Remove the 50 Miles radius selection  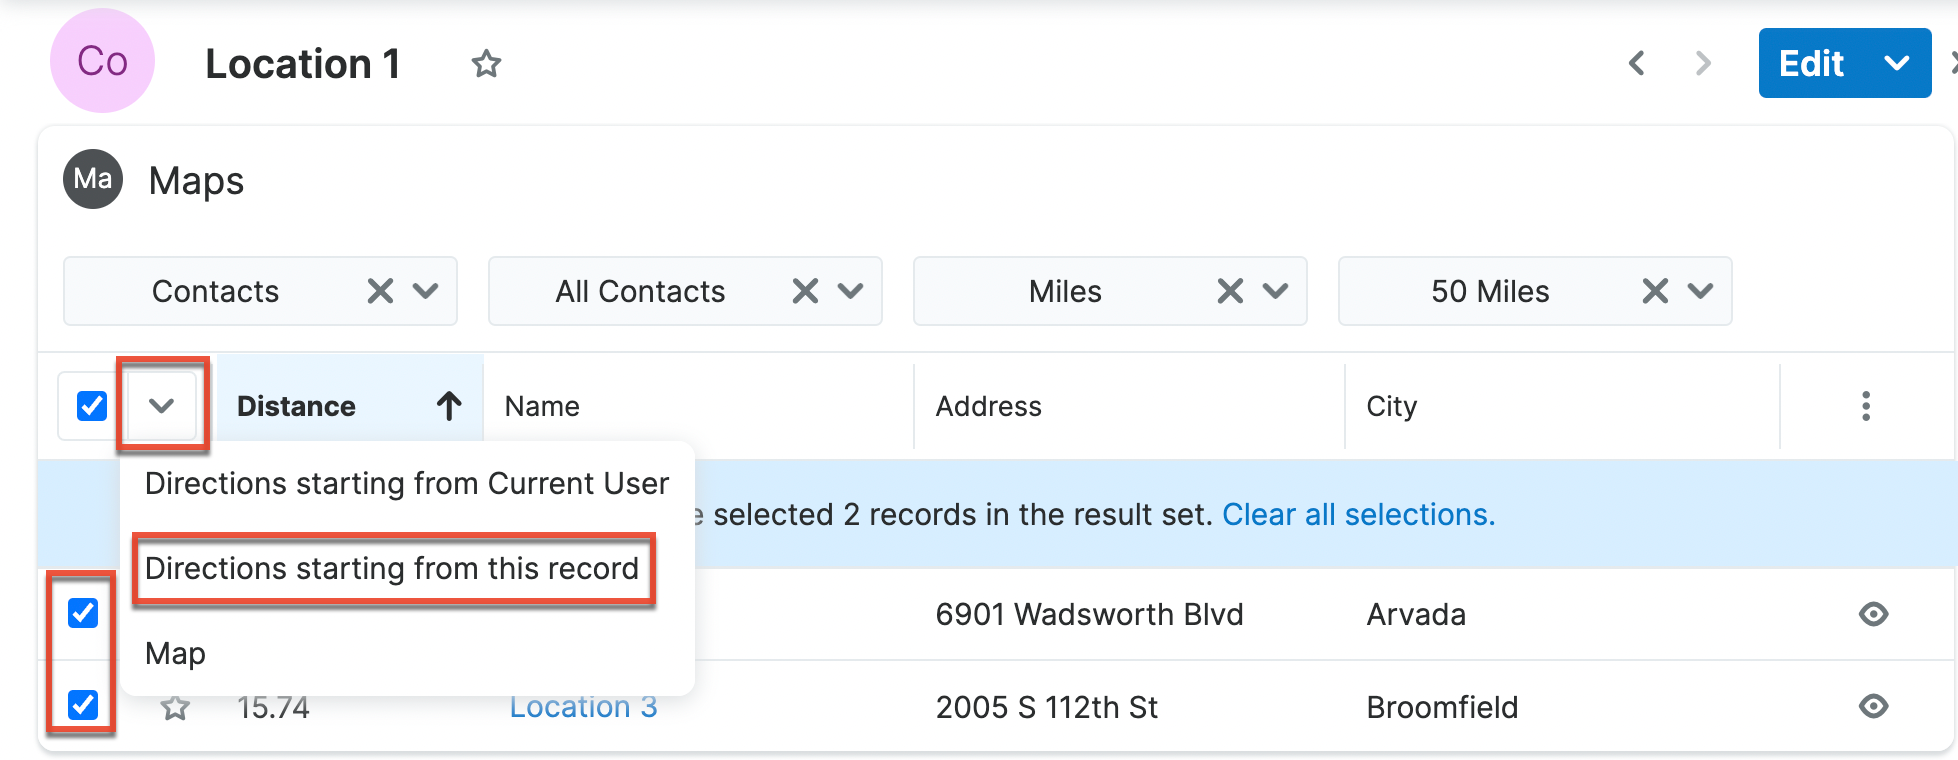[1655, 291]
